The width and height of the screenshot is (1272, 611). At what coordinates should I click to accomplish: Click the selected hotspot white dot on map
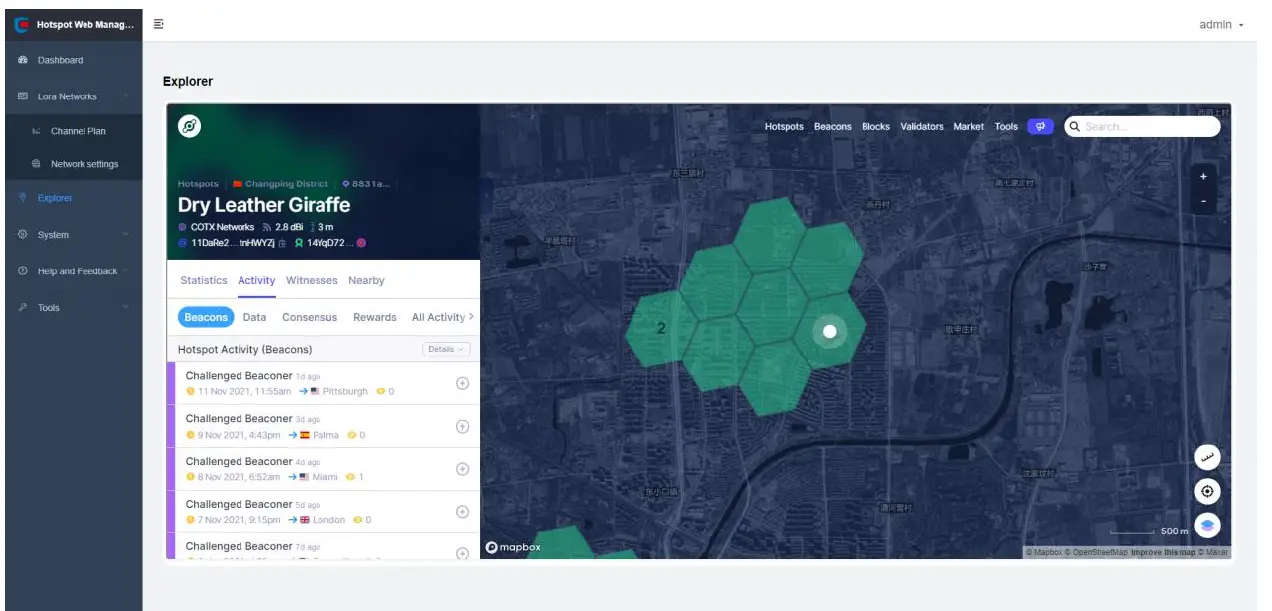click(x=829, y=331)
